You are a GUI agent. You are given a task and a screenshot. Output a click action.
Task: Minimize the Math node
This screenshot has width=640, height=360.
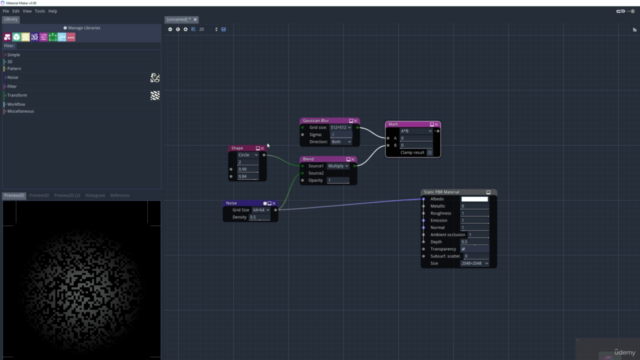(x=432, y=124)
